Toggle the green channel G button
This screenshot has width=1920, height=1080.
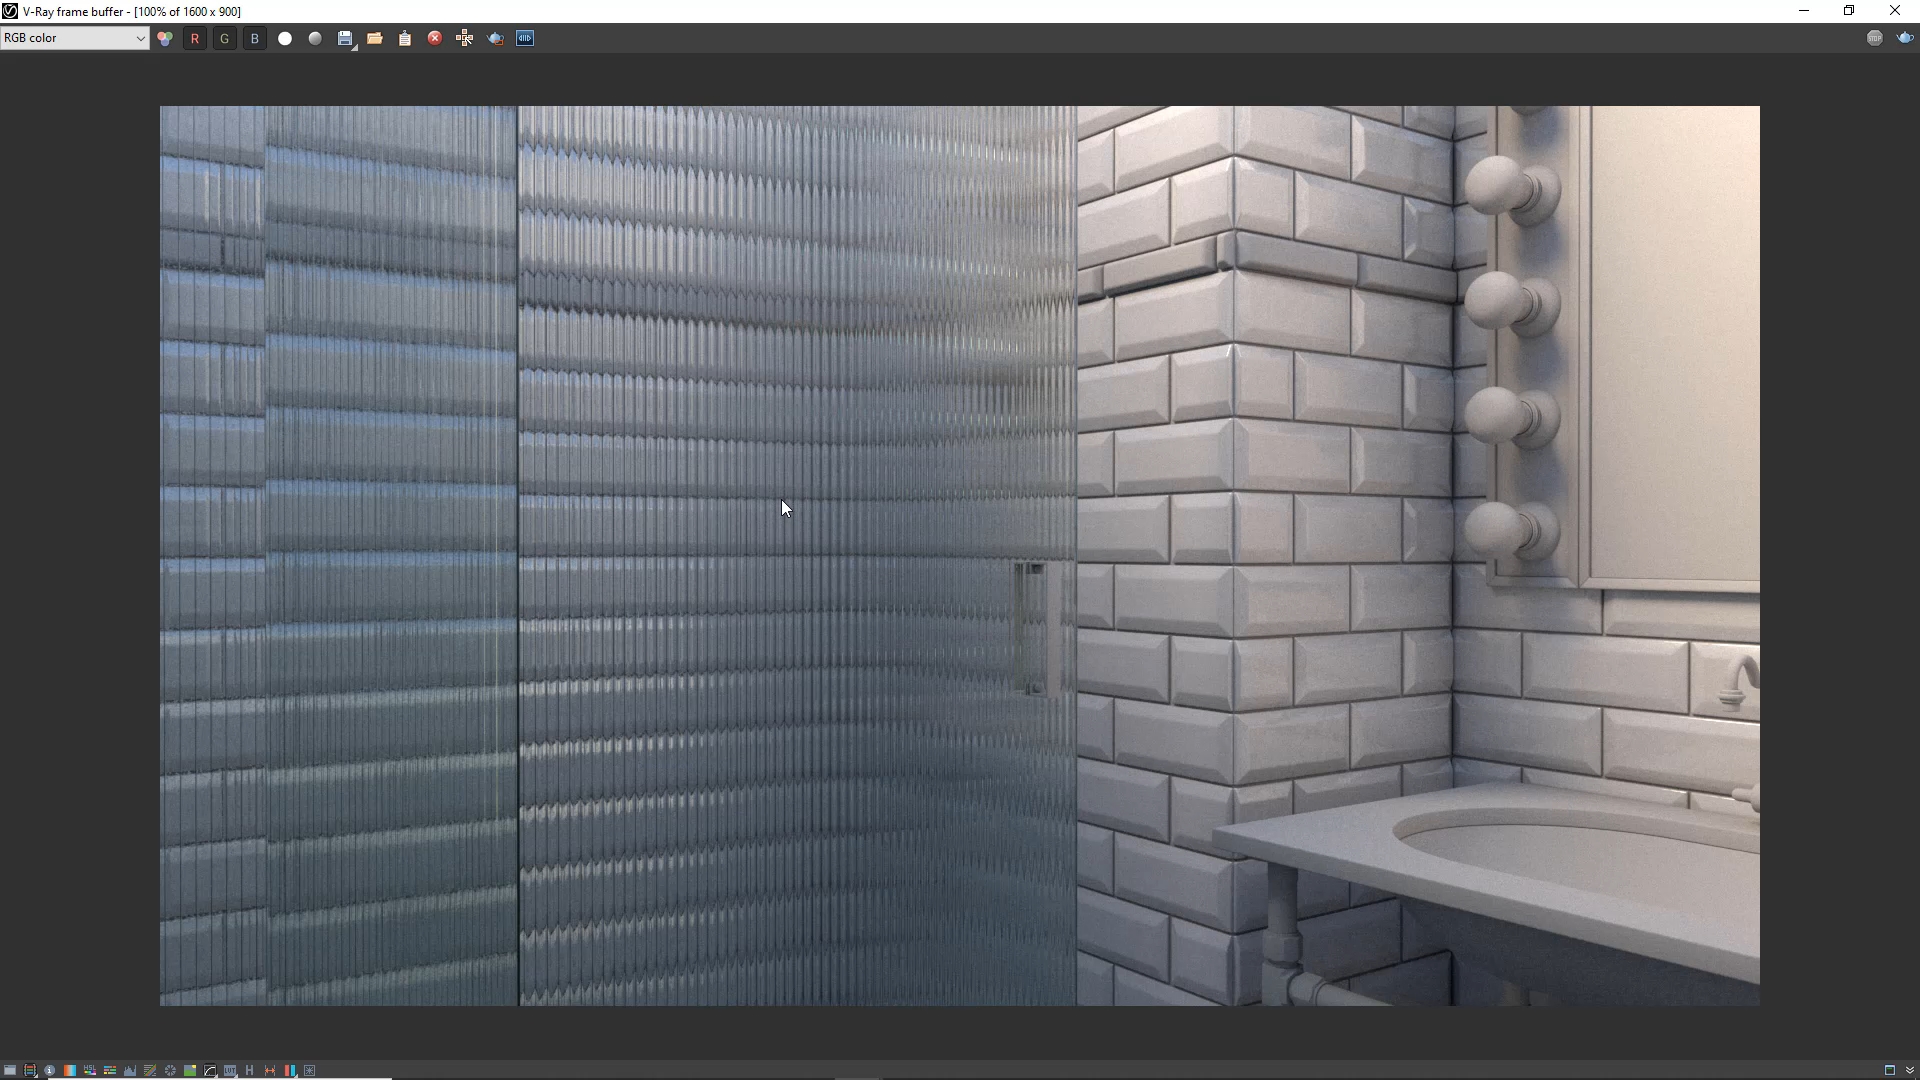[x=225, y=38]
